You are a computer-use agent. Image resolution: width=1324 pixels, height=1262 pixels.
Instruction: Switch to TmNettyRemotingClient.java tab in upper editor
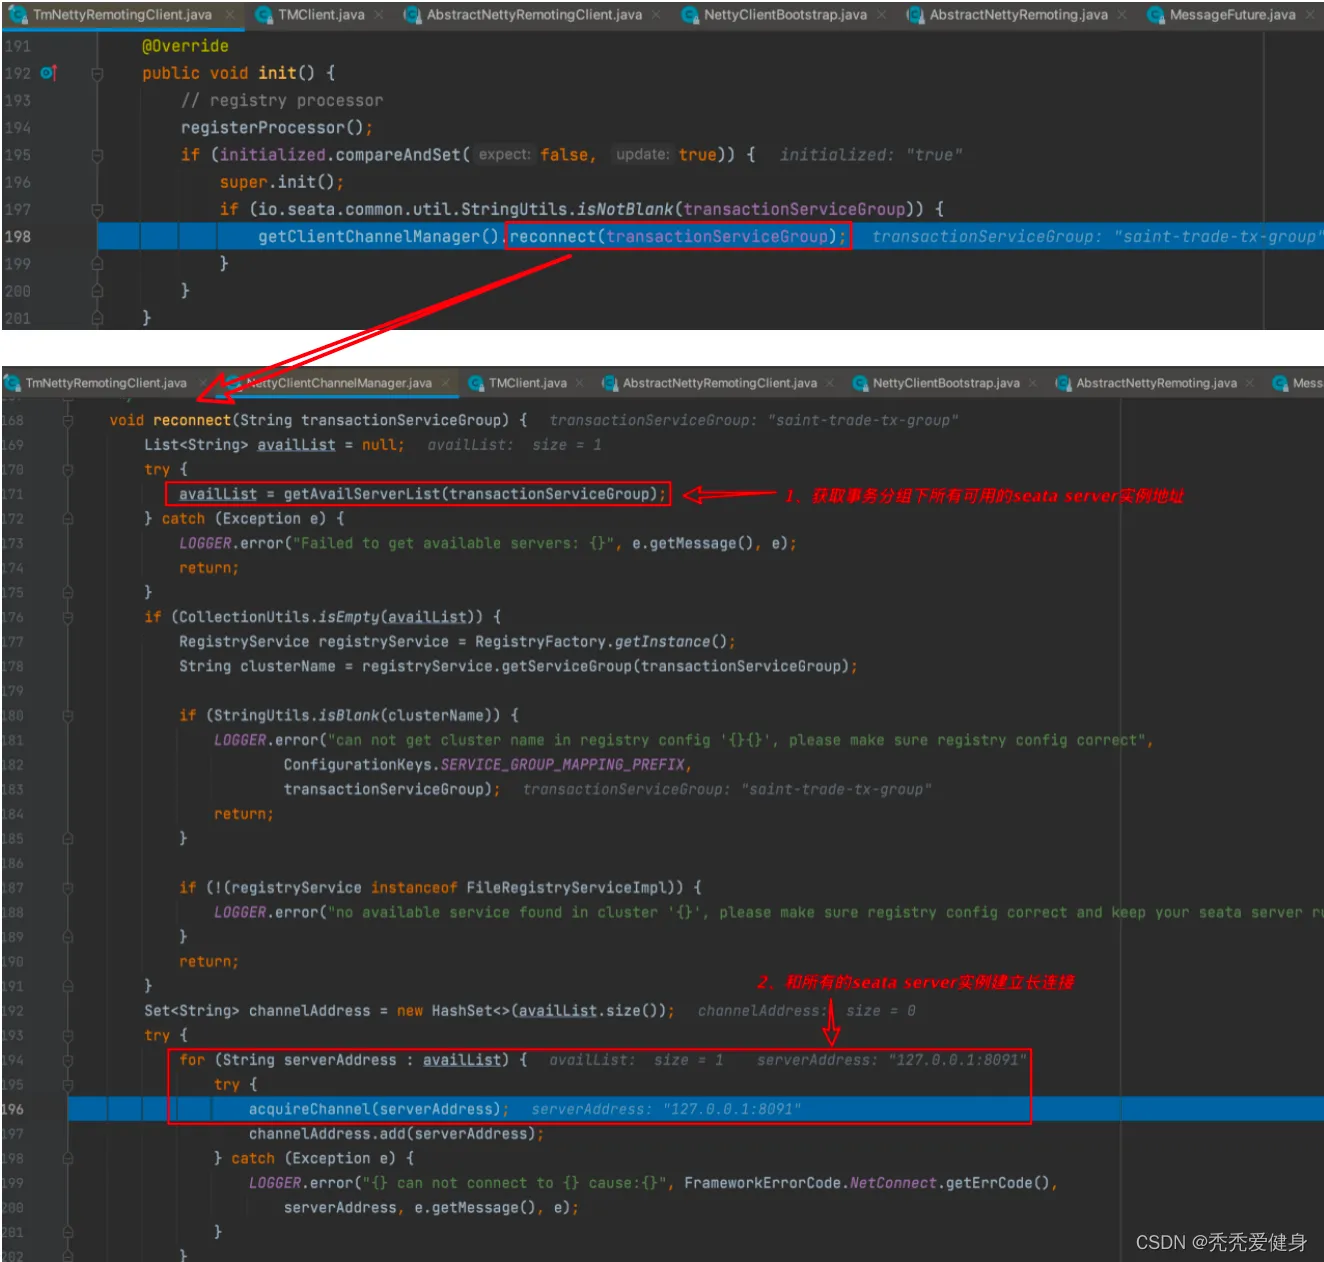122,15
